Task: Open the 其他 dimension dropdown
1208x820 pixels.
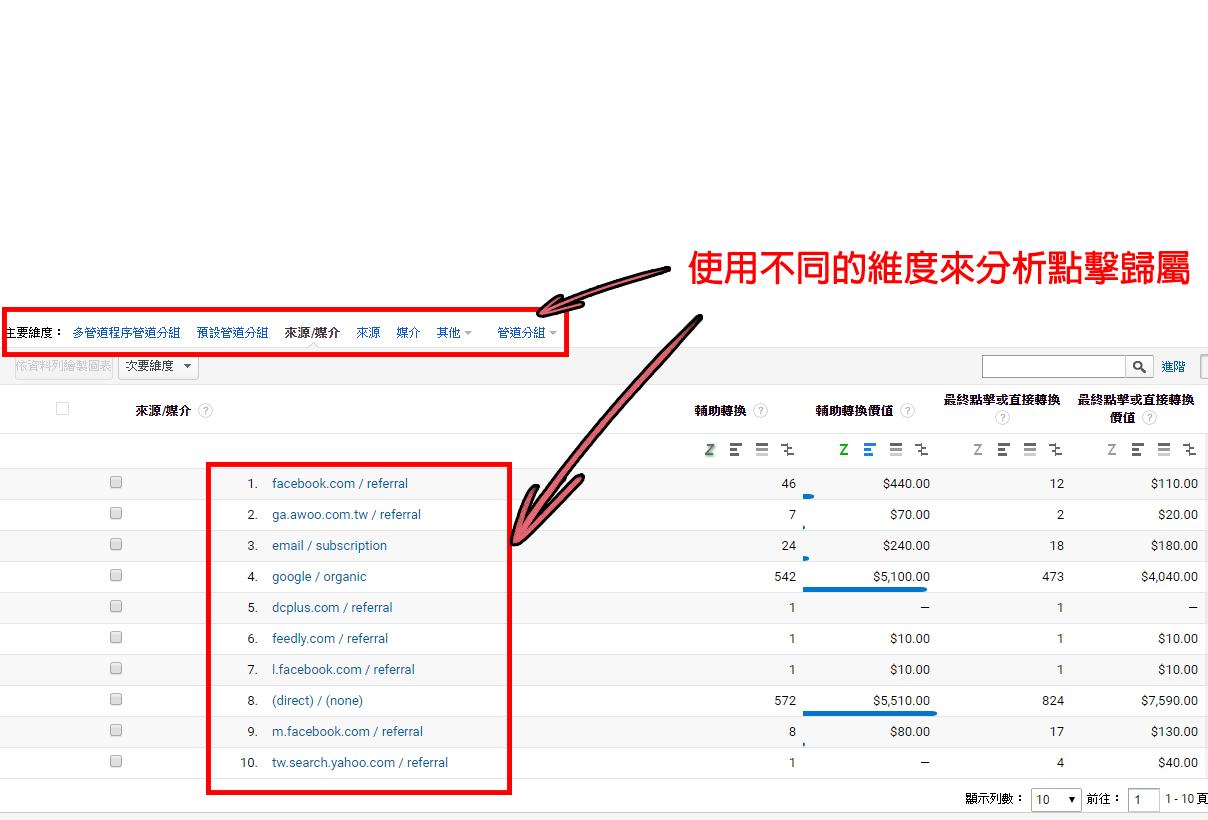Action: pyautogui.click(x=454, y=333)
